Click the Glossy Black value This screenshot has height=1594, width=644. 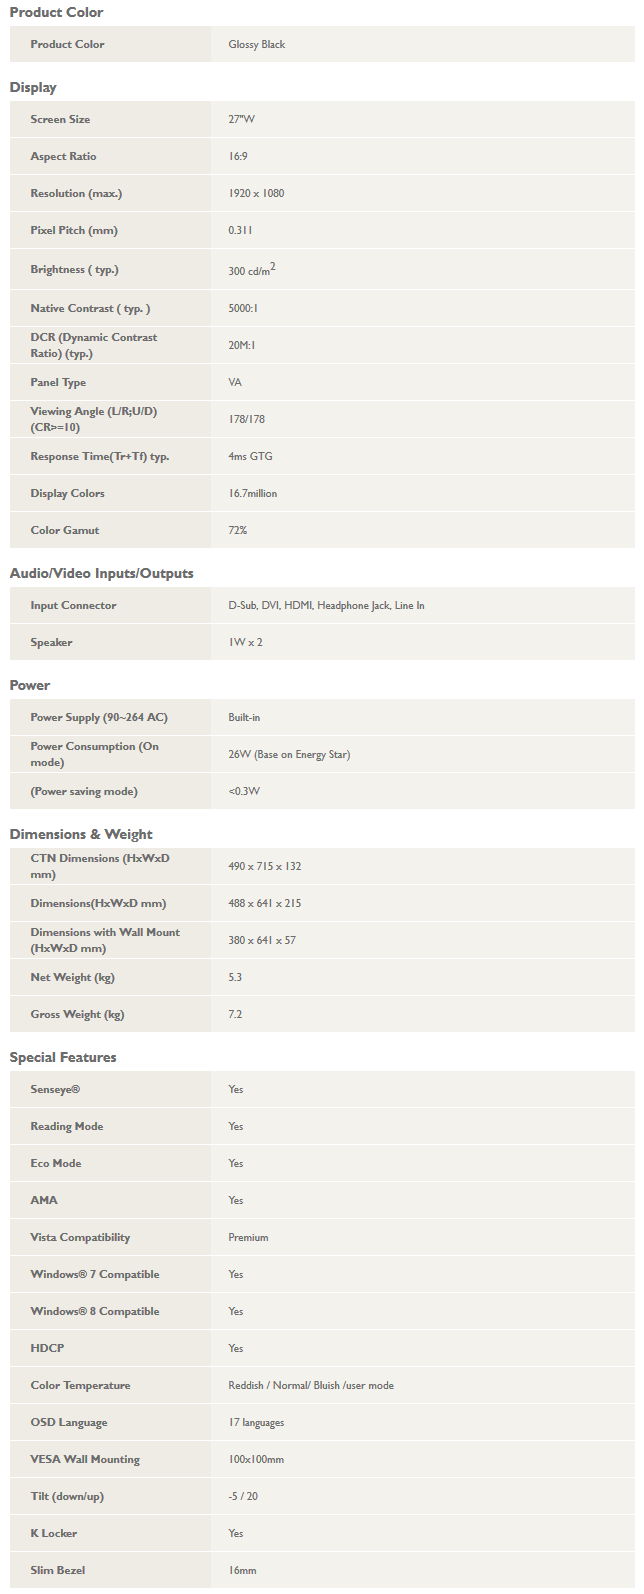[x=257, y=44]
